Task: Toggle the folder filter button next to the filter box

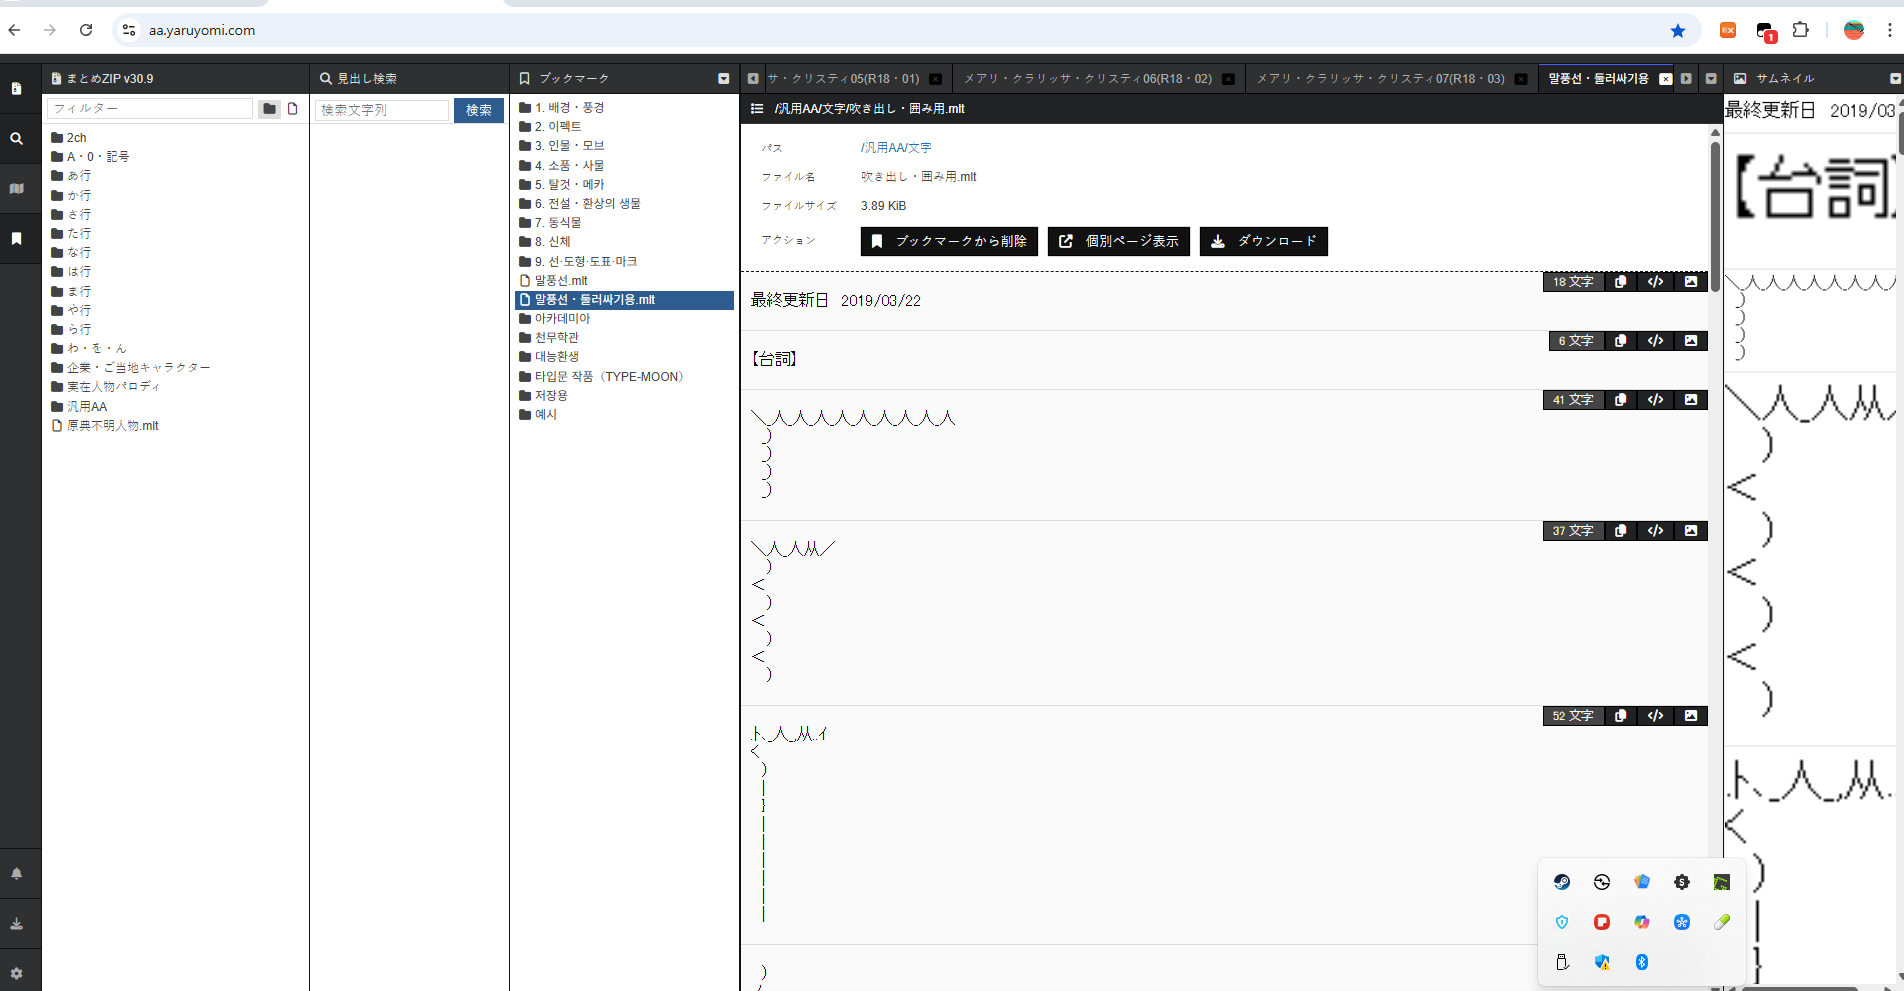Action: 269,109
